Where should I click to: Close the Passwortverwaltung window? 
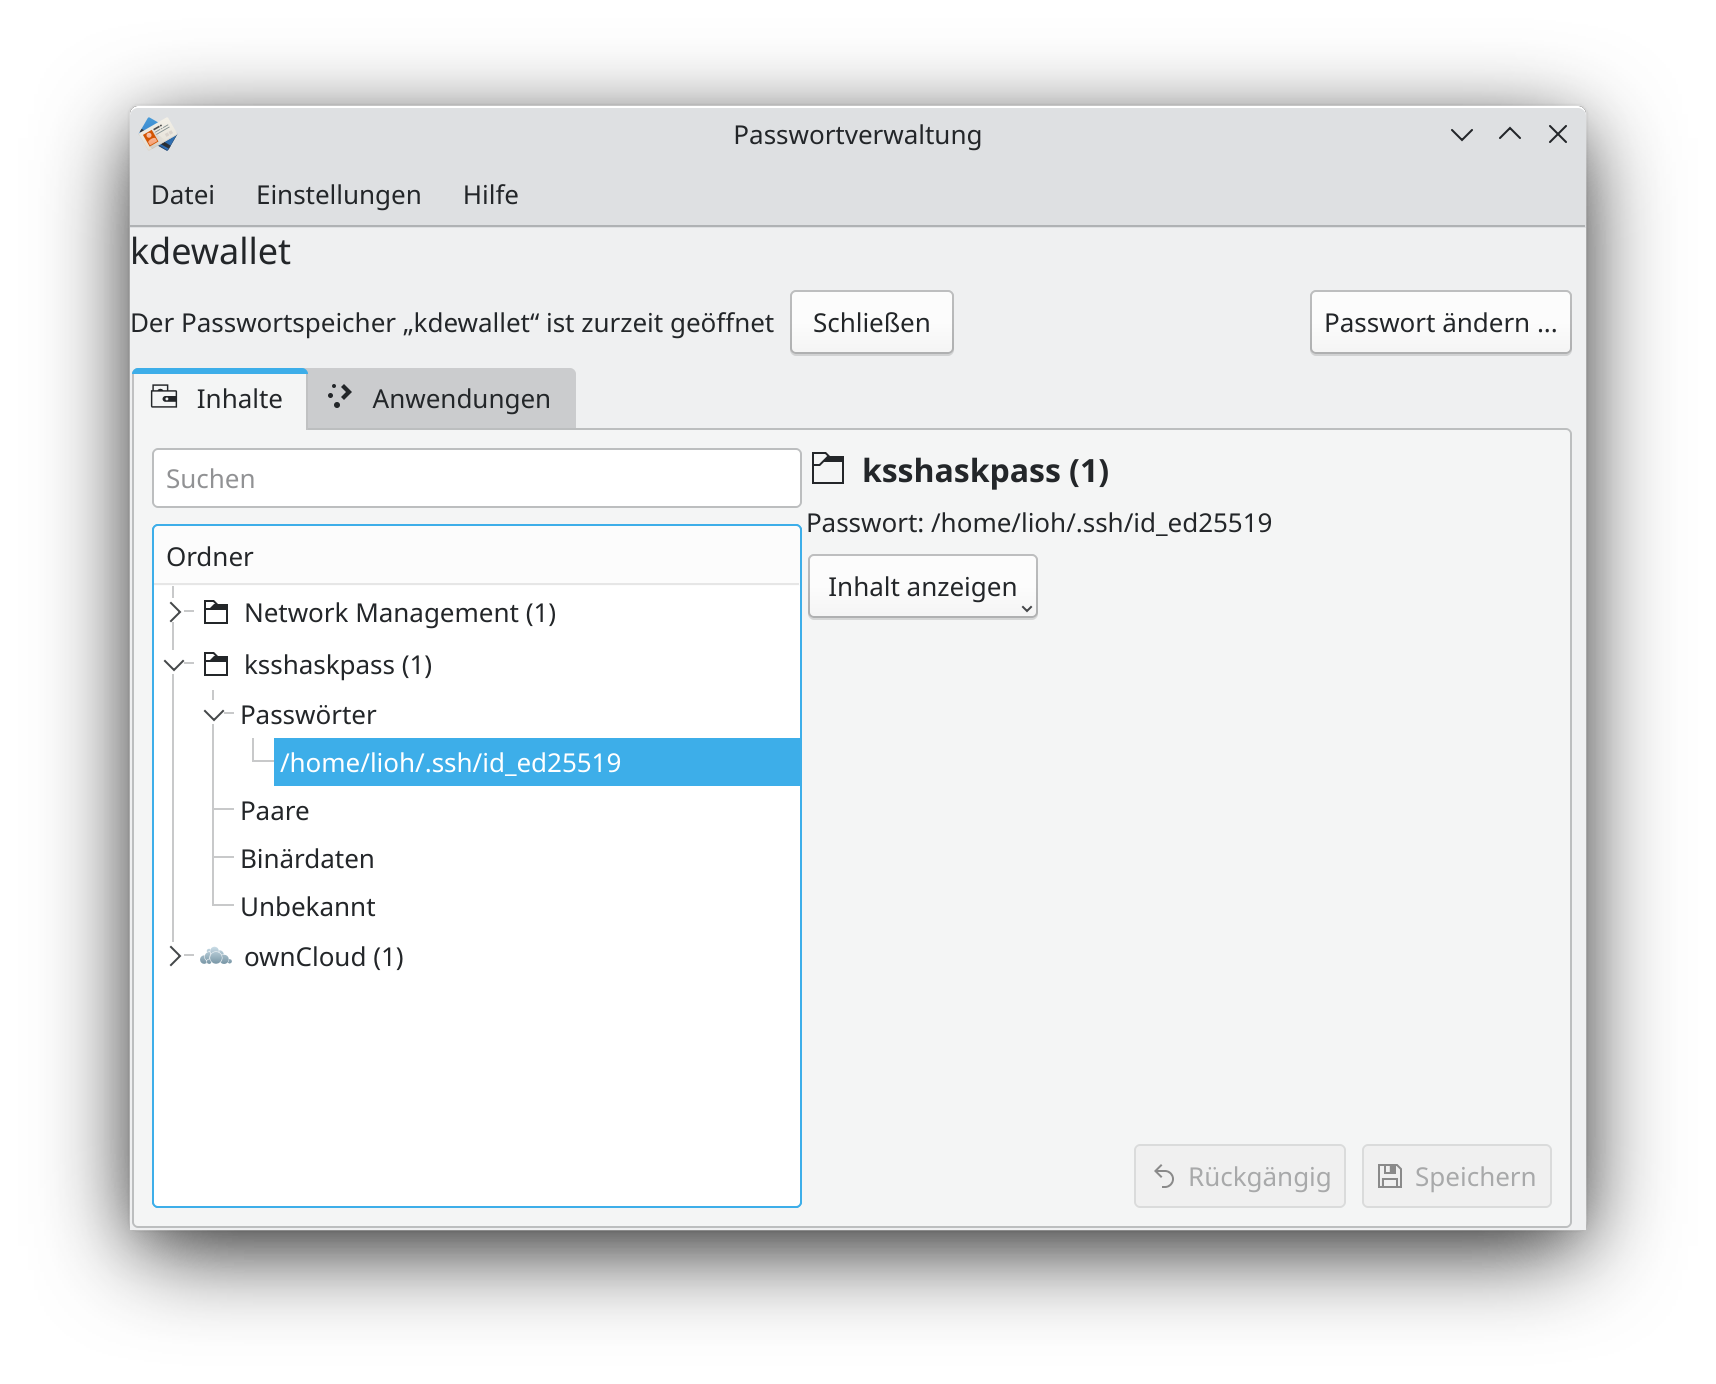[1558, 134]
